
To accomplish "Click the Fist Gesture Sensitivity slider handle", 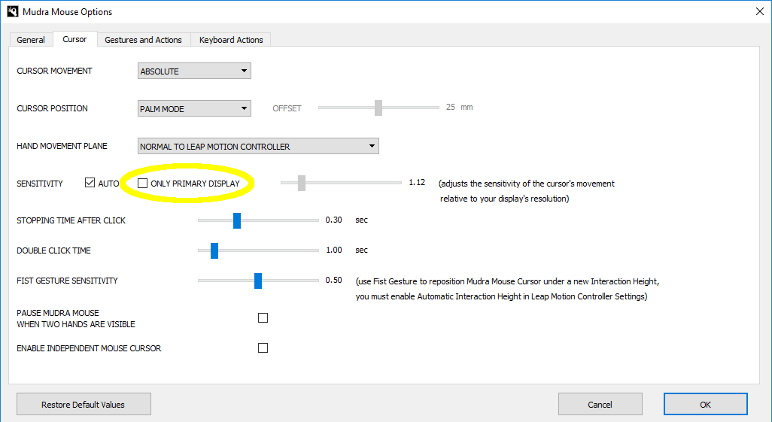I will click(x=258, y=281).
